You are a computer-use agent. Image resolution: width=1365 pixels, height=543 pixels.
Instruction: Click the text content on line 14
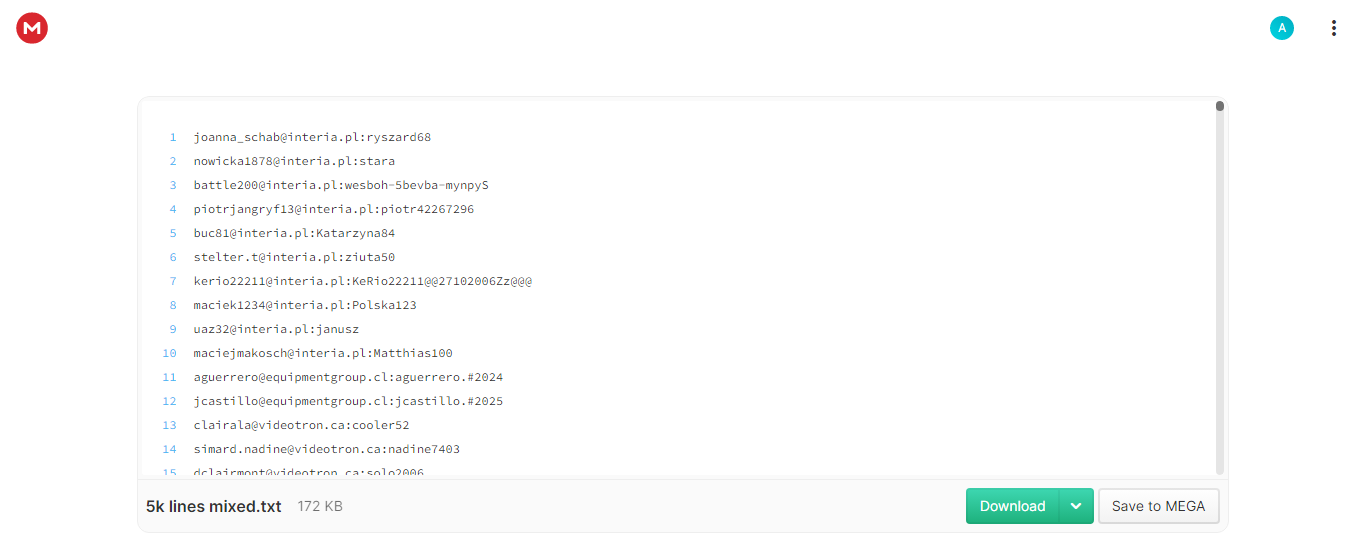327,449
